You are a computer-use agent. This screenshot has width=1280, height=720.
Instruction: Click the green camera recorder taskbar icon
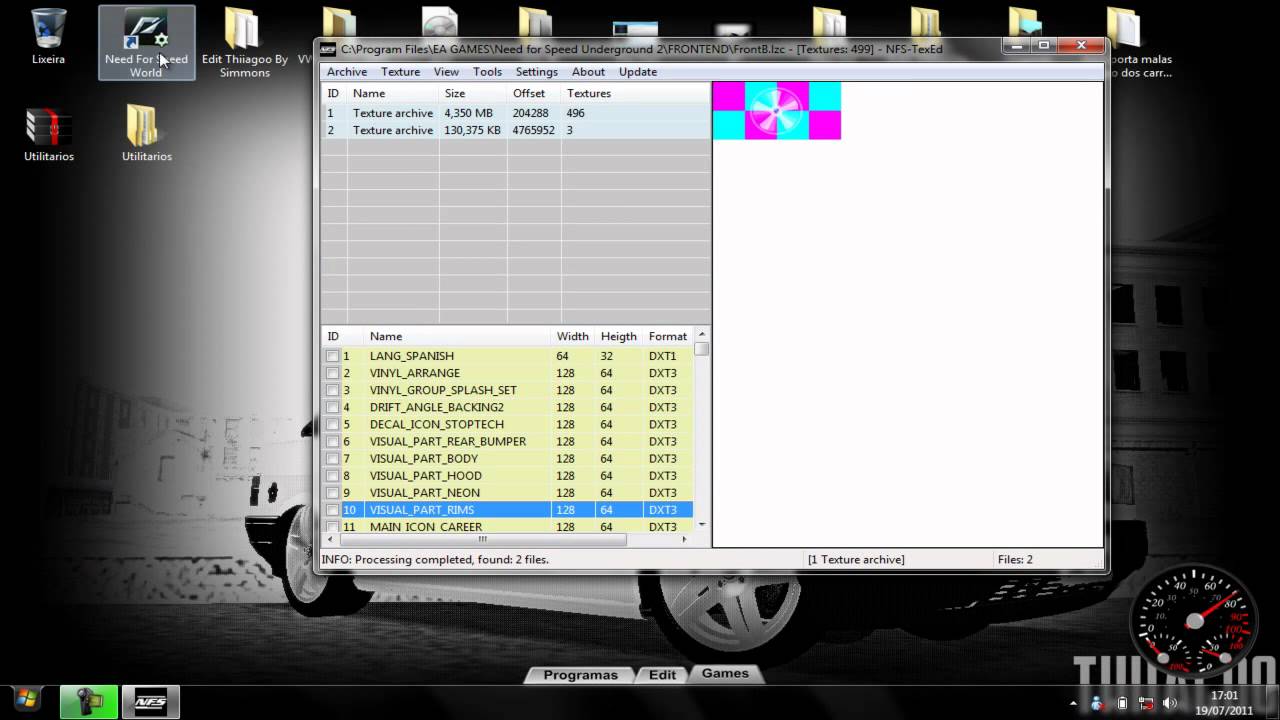pos(89,702)
